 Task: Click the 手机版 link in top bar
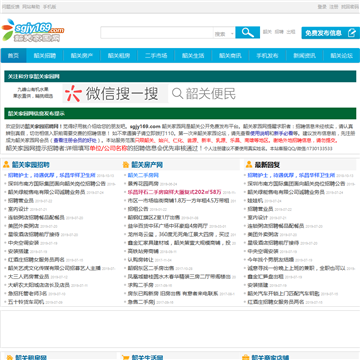tap(49, 7)
